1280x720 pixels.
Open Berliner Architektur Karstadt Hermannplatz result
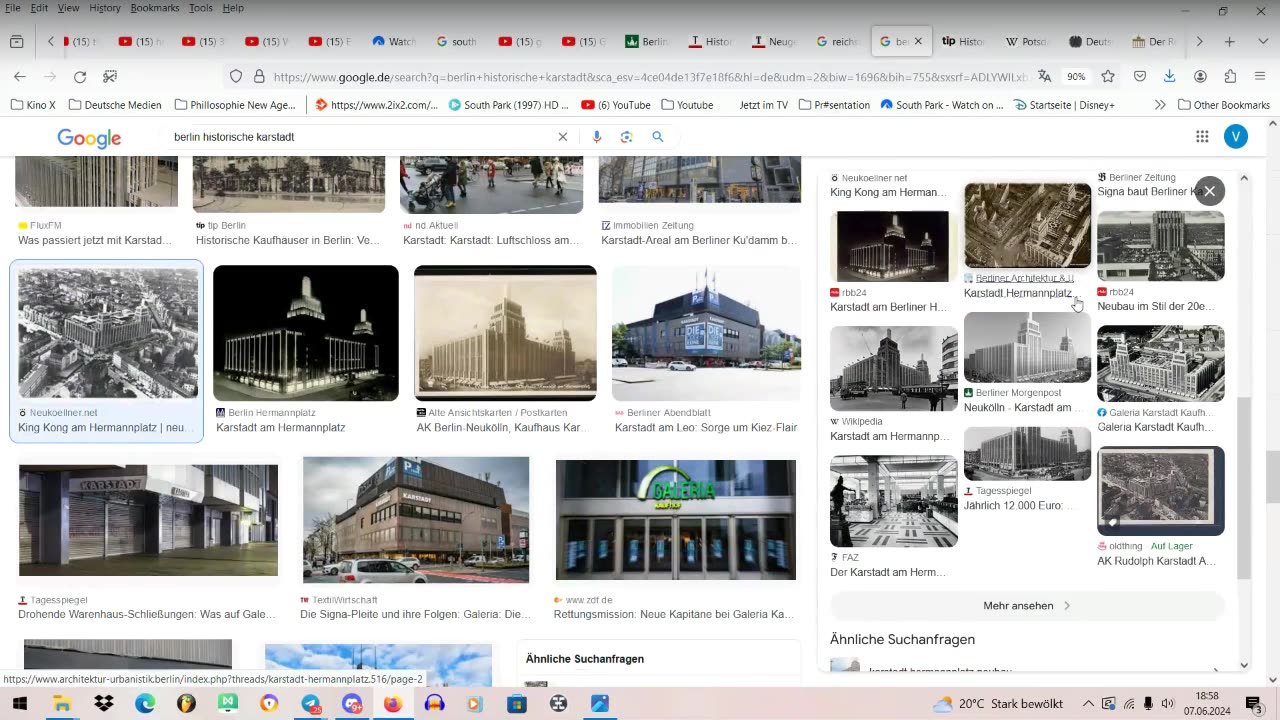[1027, 225]
